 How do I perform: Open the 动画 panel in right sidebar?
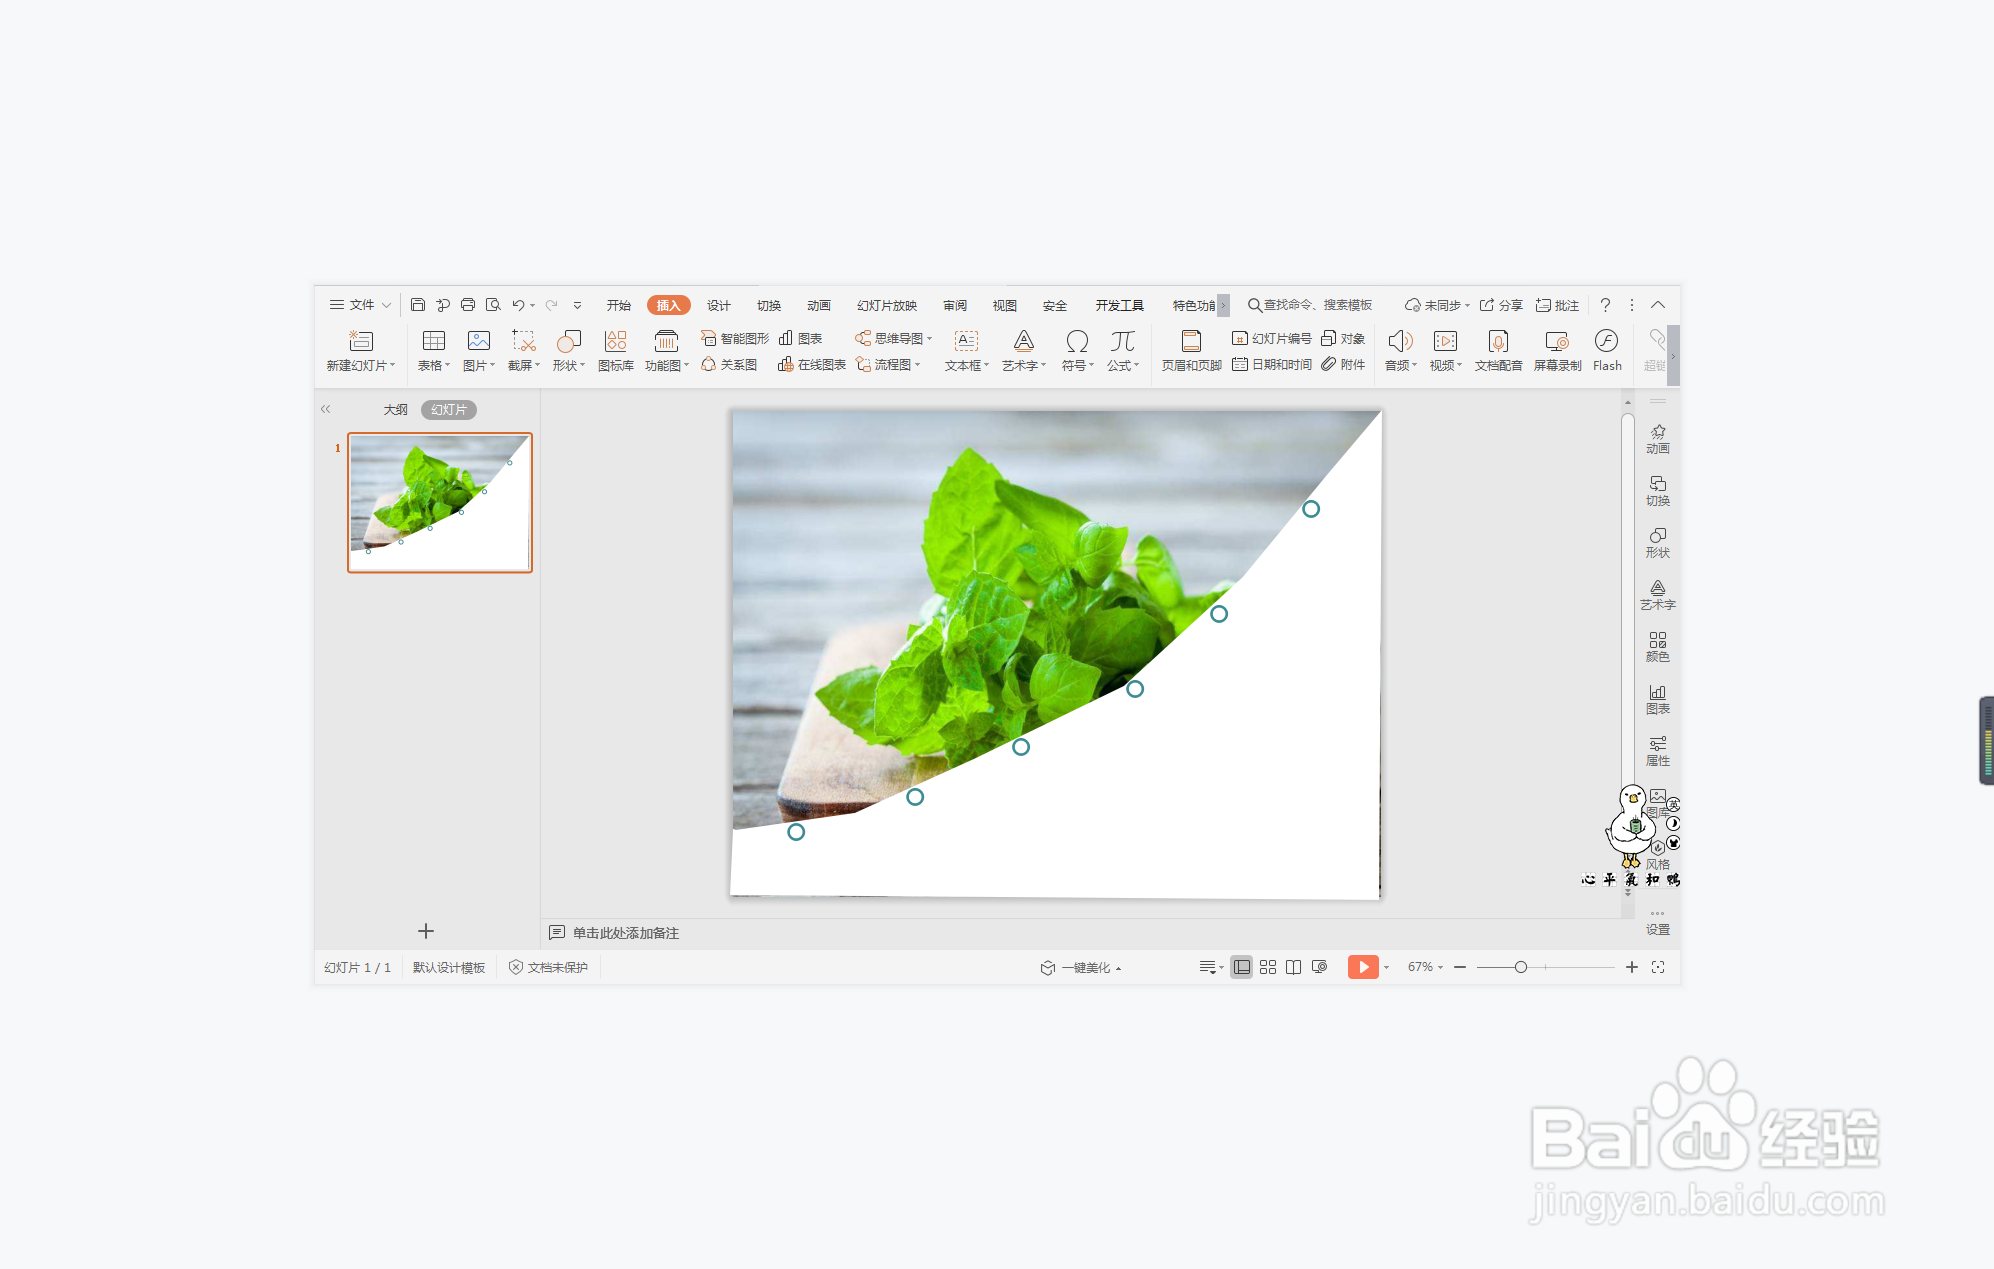point(1657,438)
